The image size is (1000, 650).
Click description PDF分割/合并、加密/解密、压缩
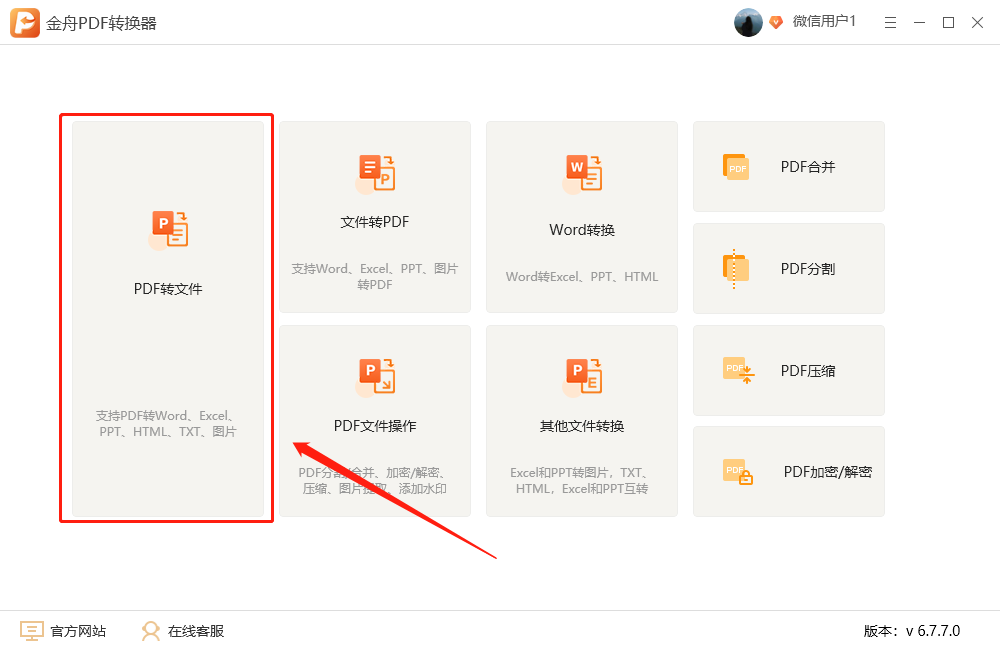375,480
